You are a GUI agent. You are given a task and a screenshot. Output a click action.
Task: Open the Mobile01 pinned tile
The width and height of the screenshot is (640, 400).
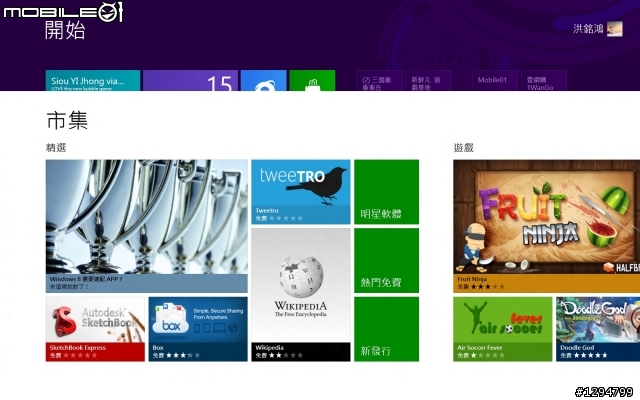pyautogui.click(x=495, y=80)
